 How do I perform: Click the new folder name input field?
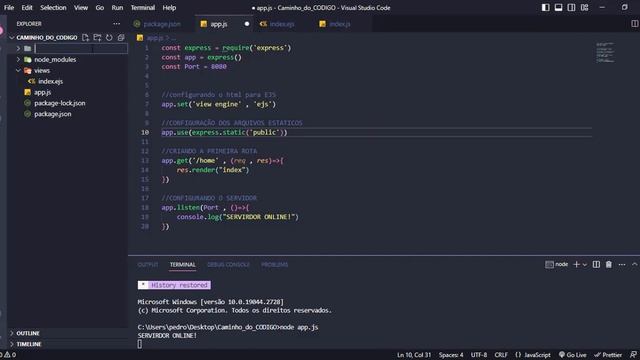81,49
